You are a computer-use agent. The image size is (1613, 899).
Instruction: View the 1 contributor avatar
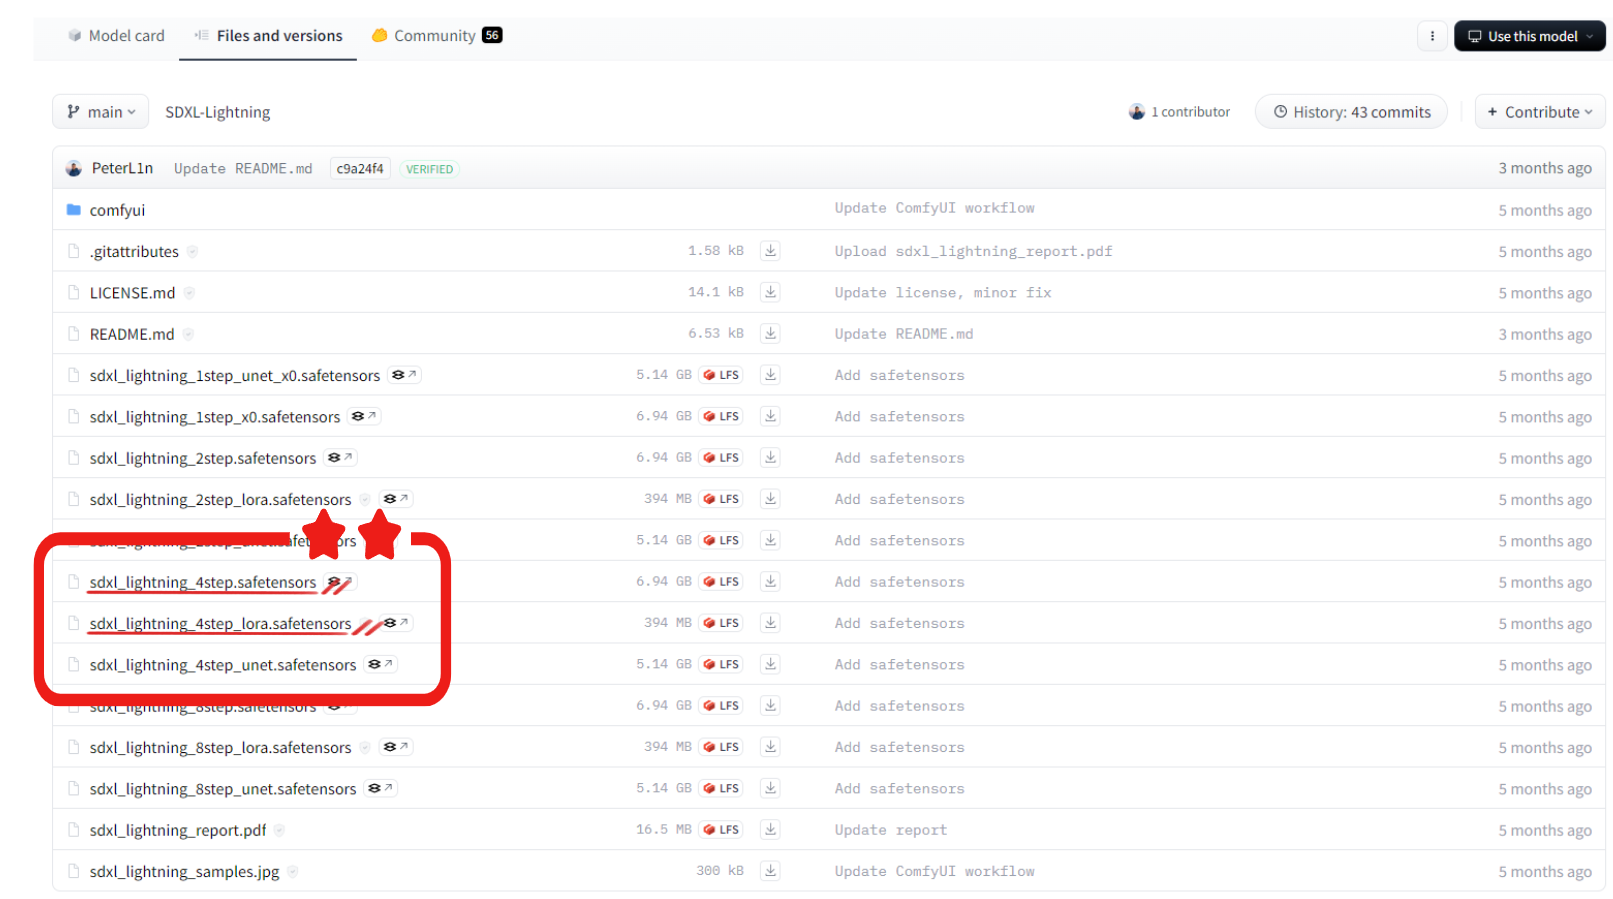coord(1137,112)
